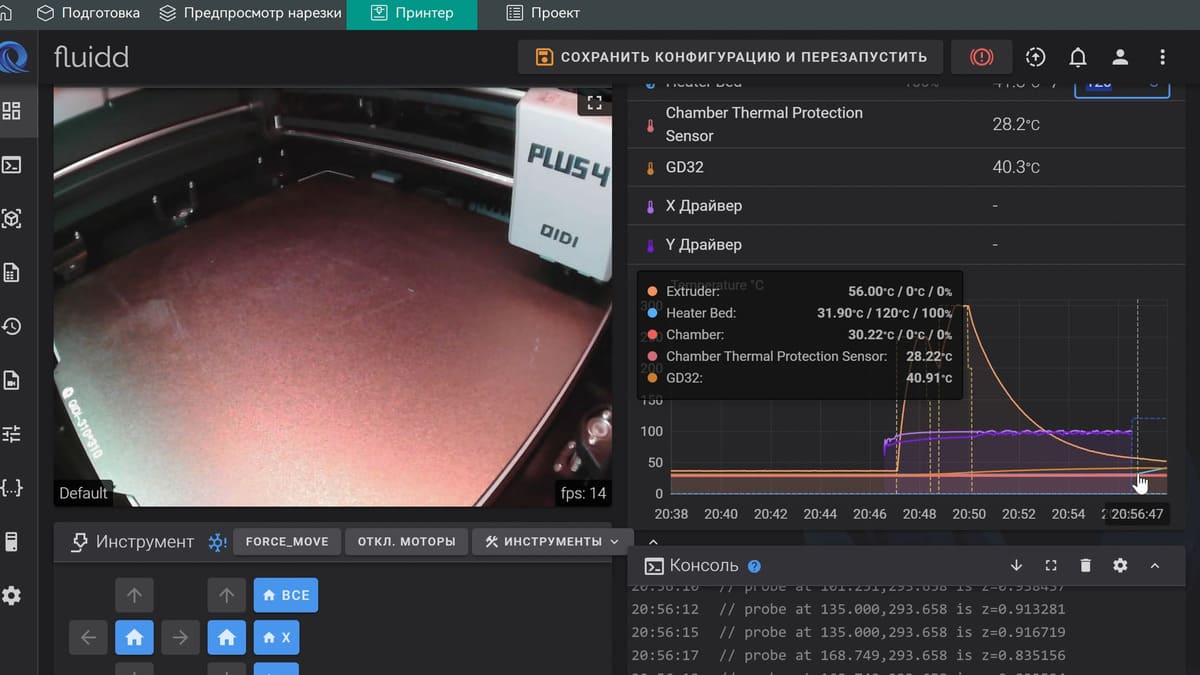Collapse the Консоль panel with its chevron

(1155, 565)
